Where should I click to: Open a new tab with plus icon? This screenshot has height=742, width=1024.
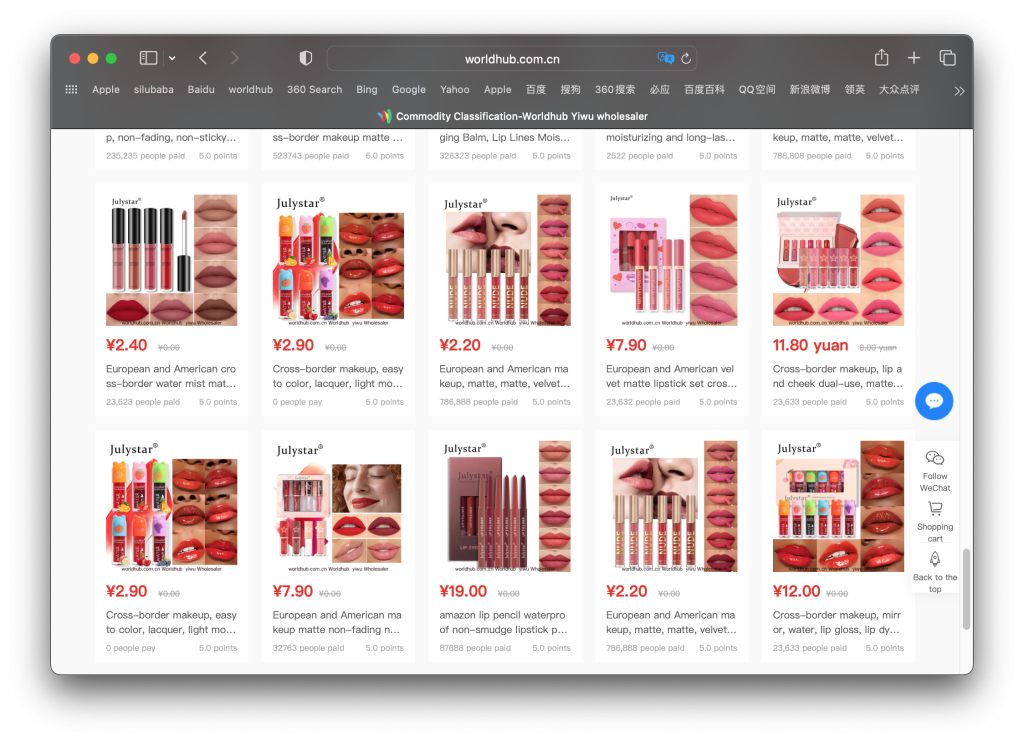(x=913, y=58)
